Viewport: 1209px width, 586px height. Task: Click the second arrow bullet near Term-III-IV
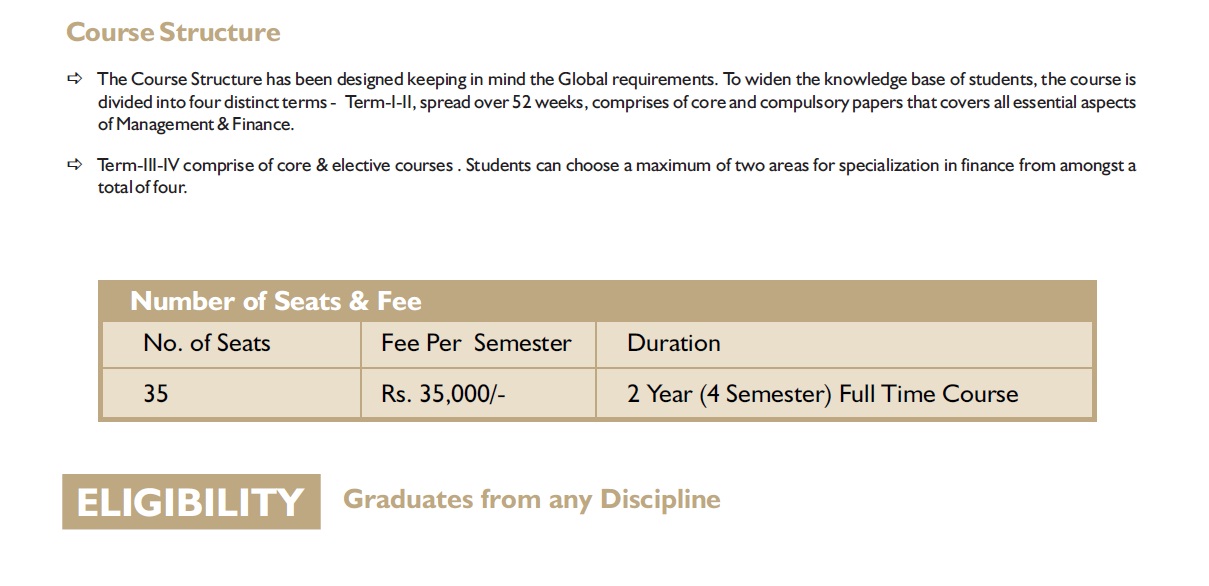tap(74, 166)
